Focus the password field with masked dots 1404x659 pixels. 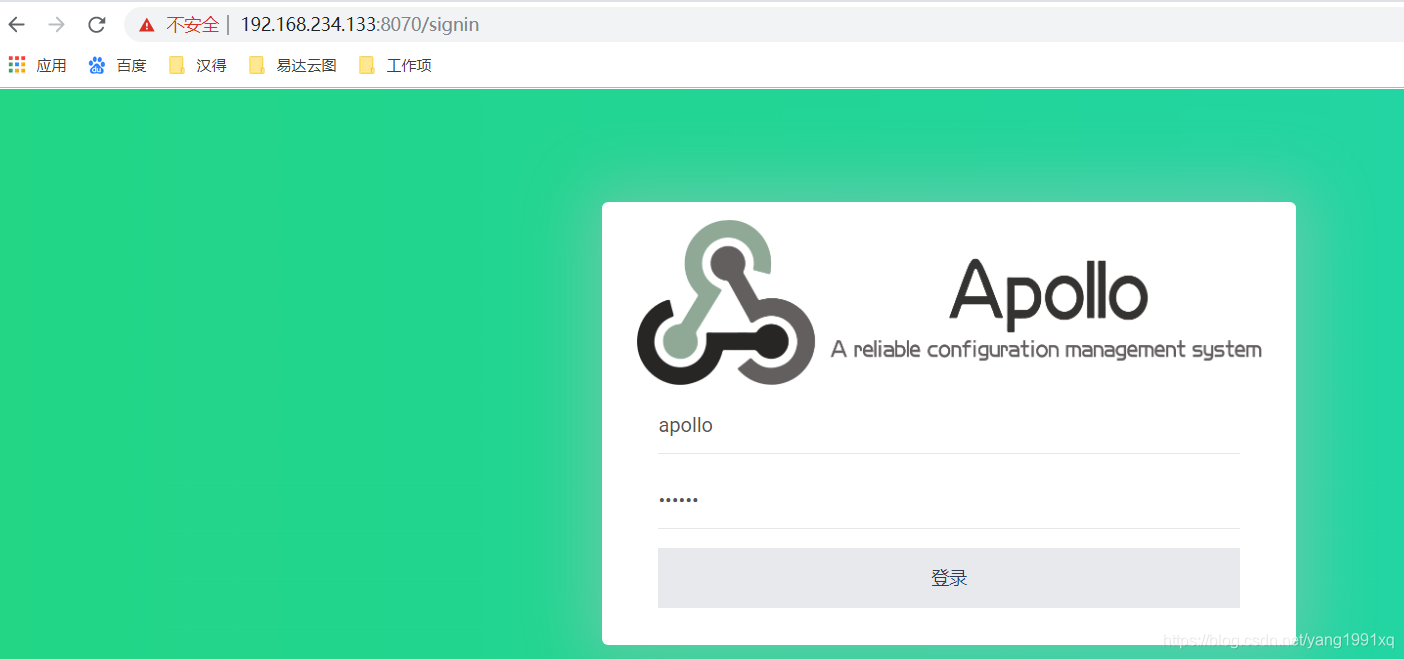(x=948, y=500)
